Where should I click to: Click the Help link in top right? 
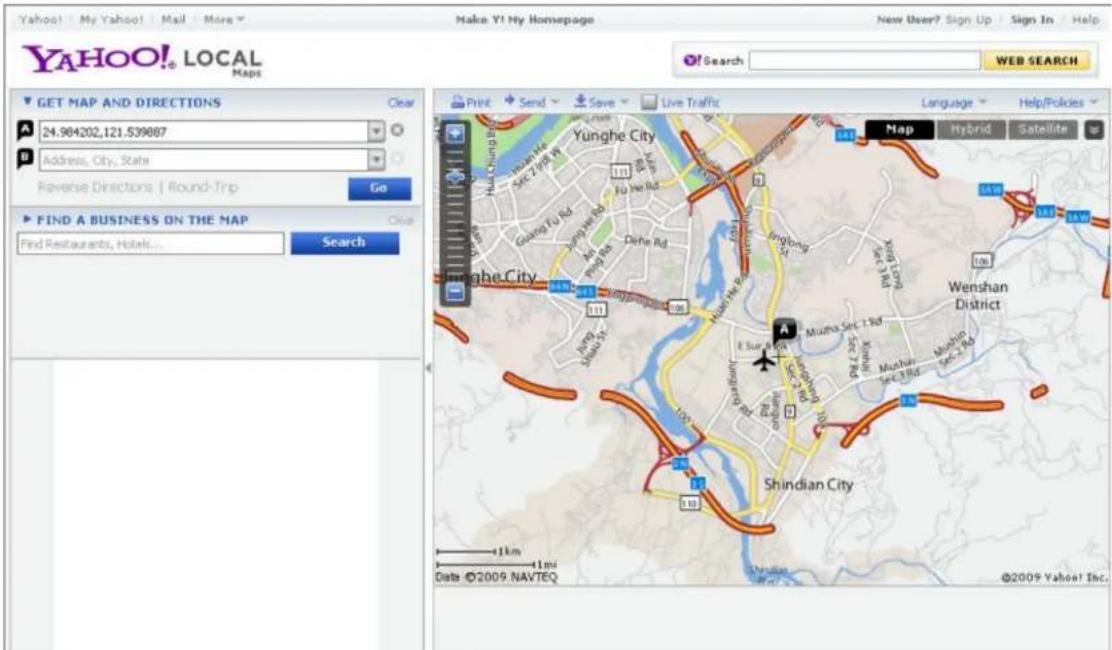1085,20
